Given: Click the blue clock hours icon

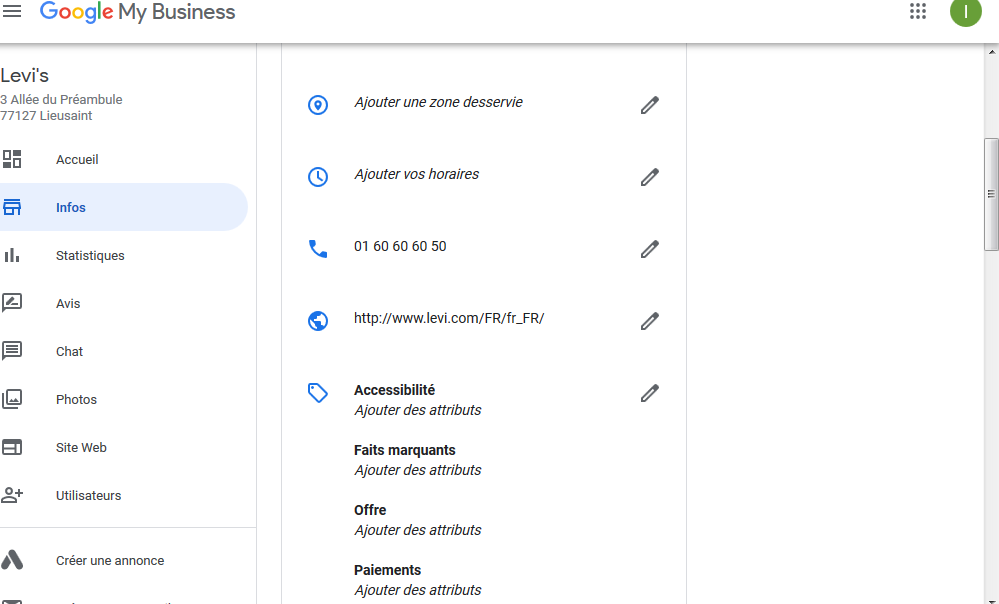Looking at the screenshot, I should (x=318, y=177).
